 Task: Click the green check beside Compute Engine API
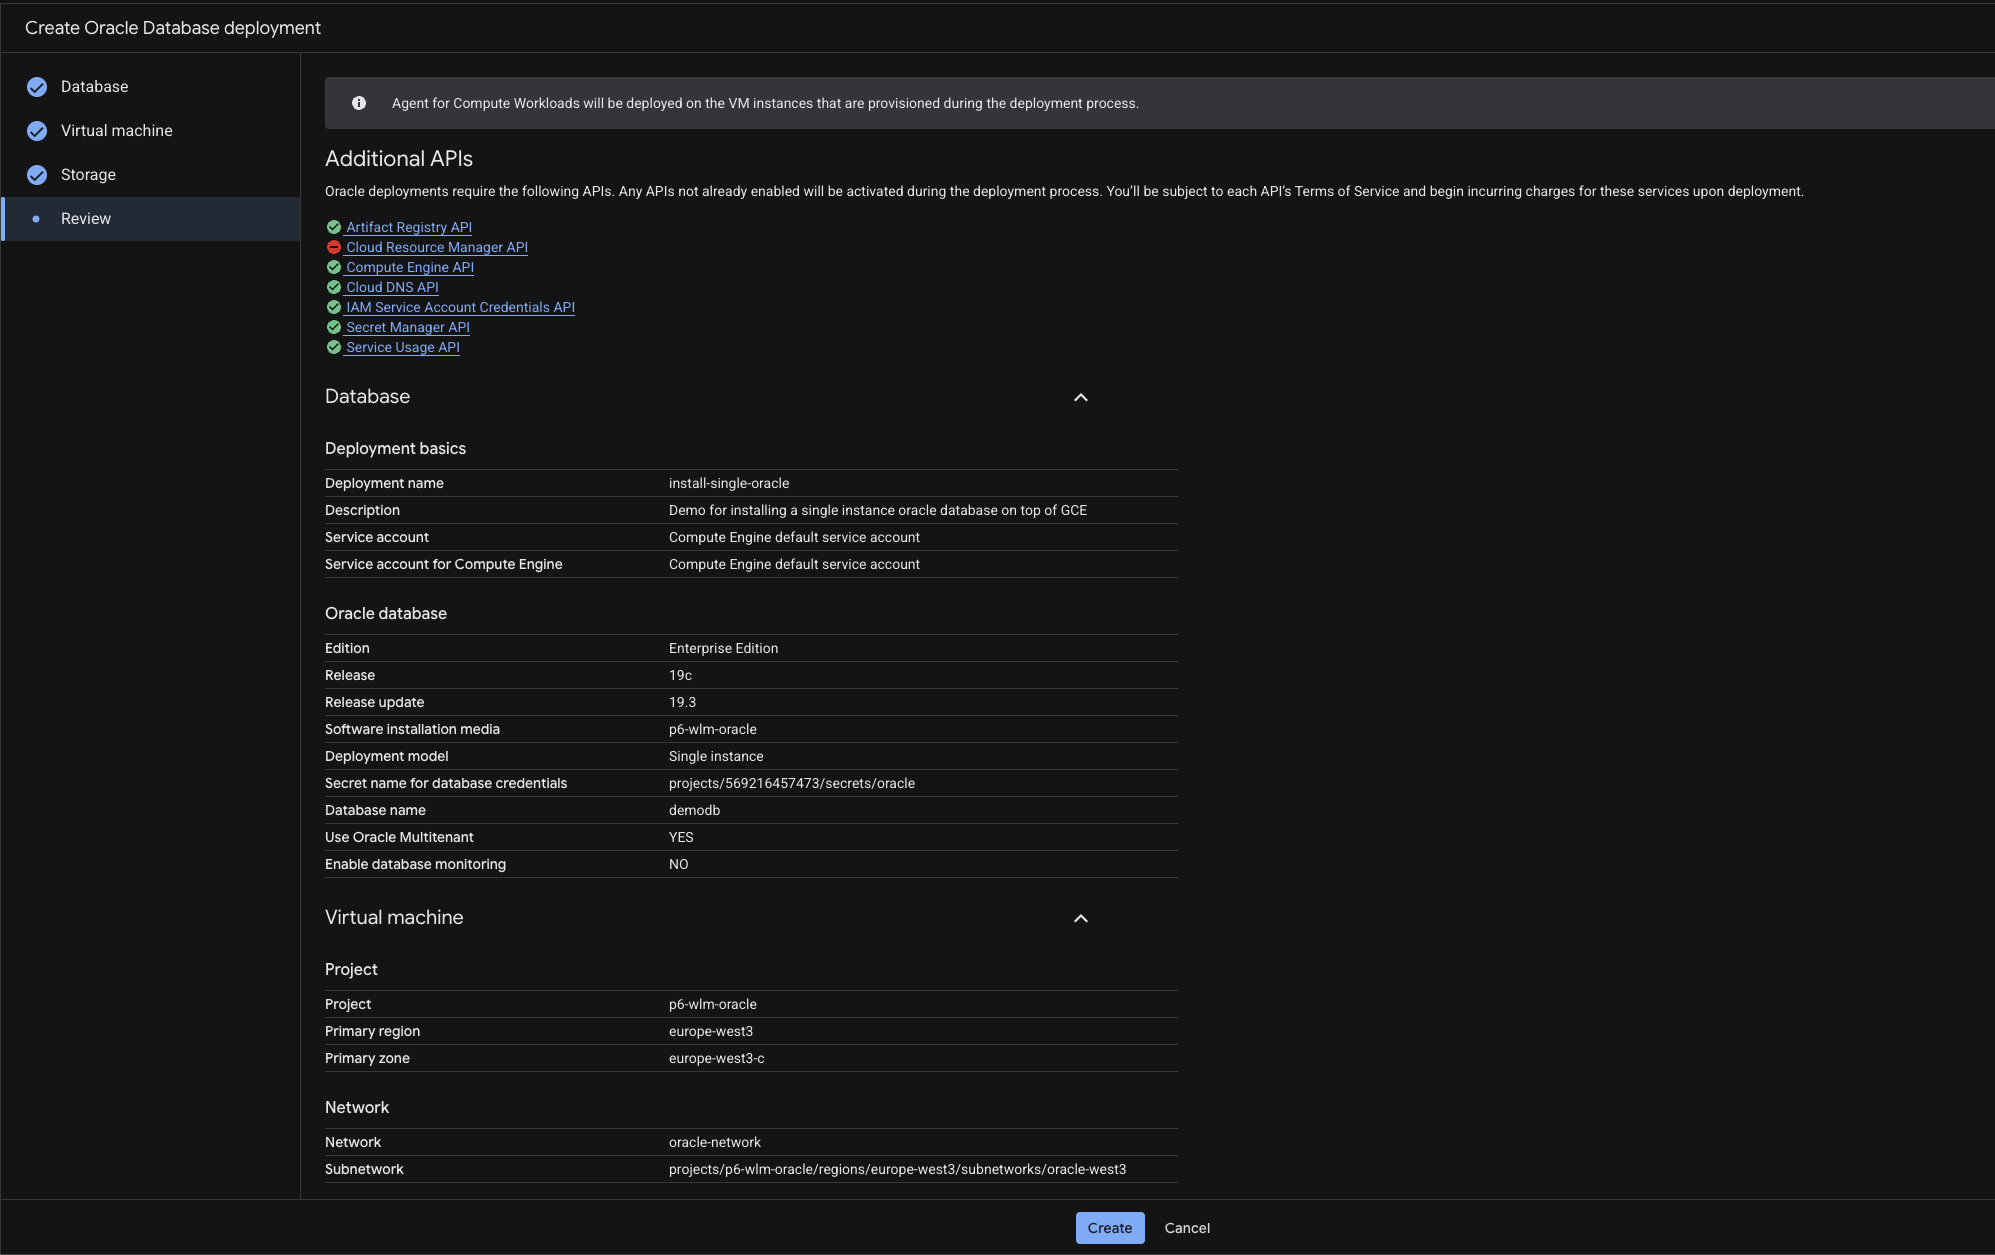coord(334,267)
